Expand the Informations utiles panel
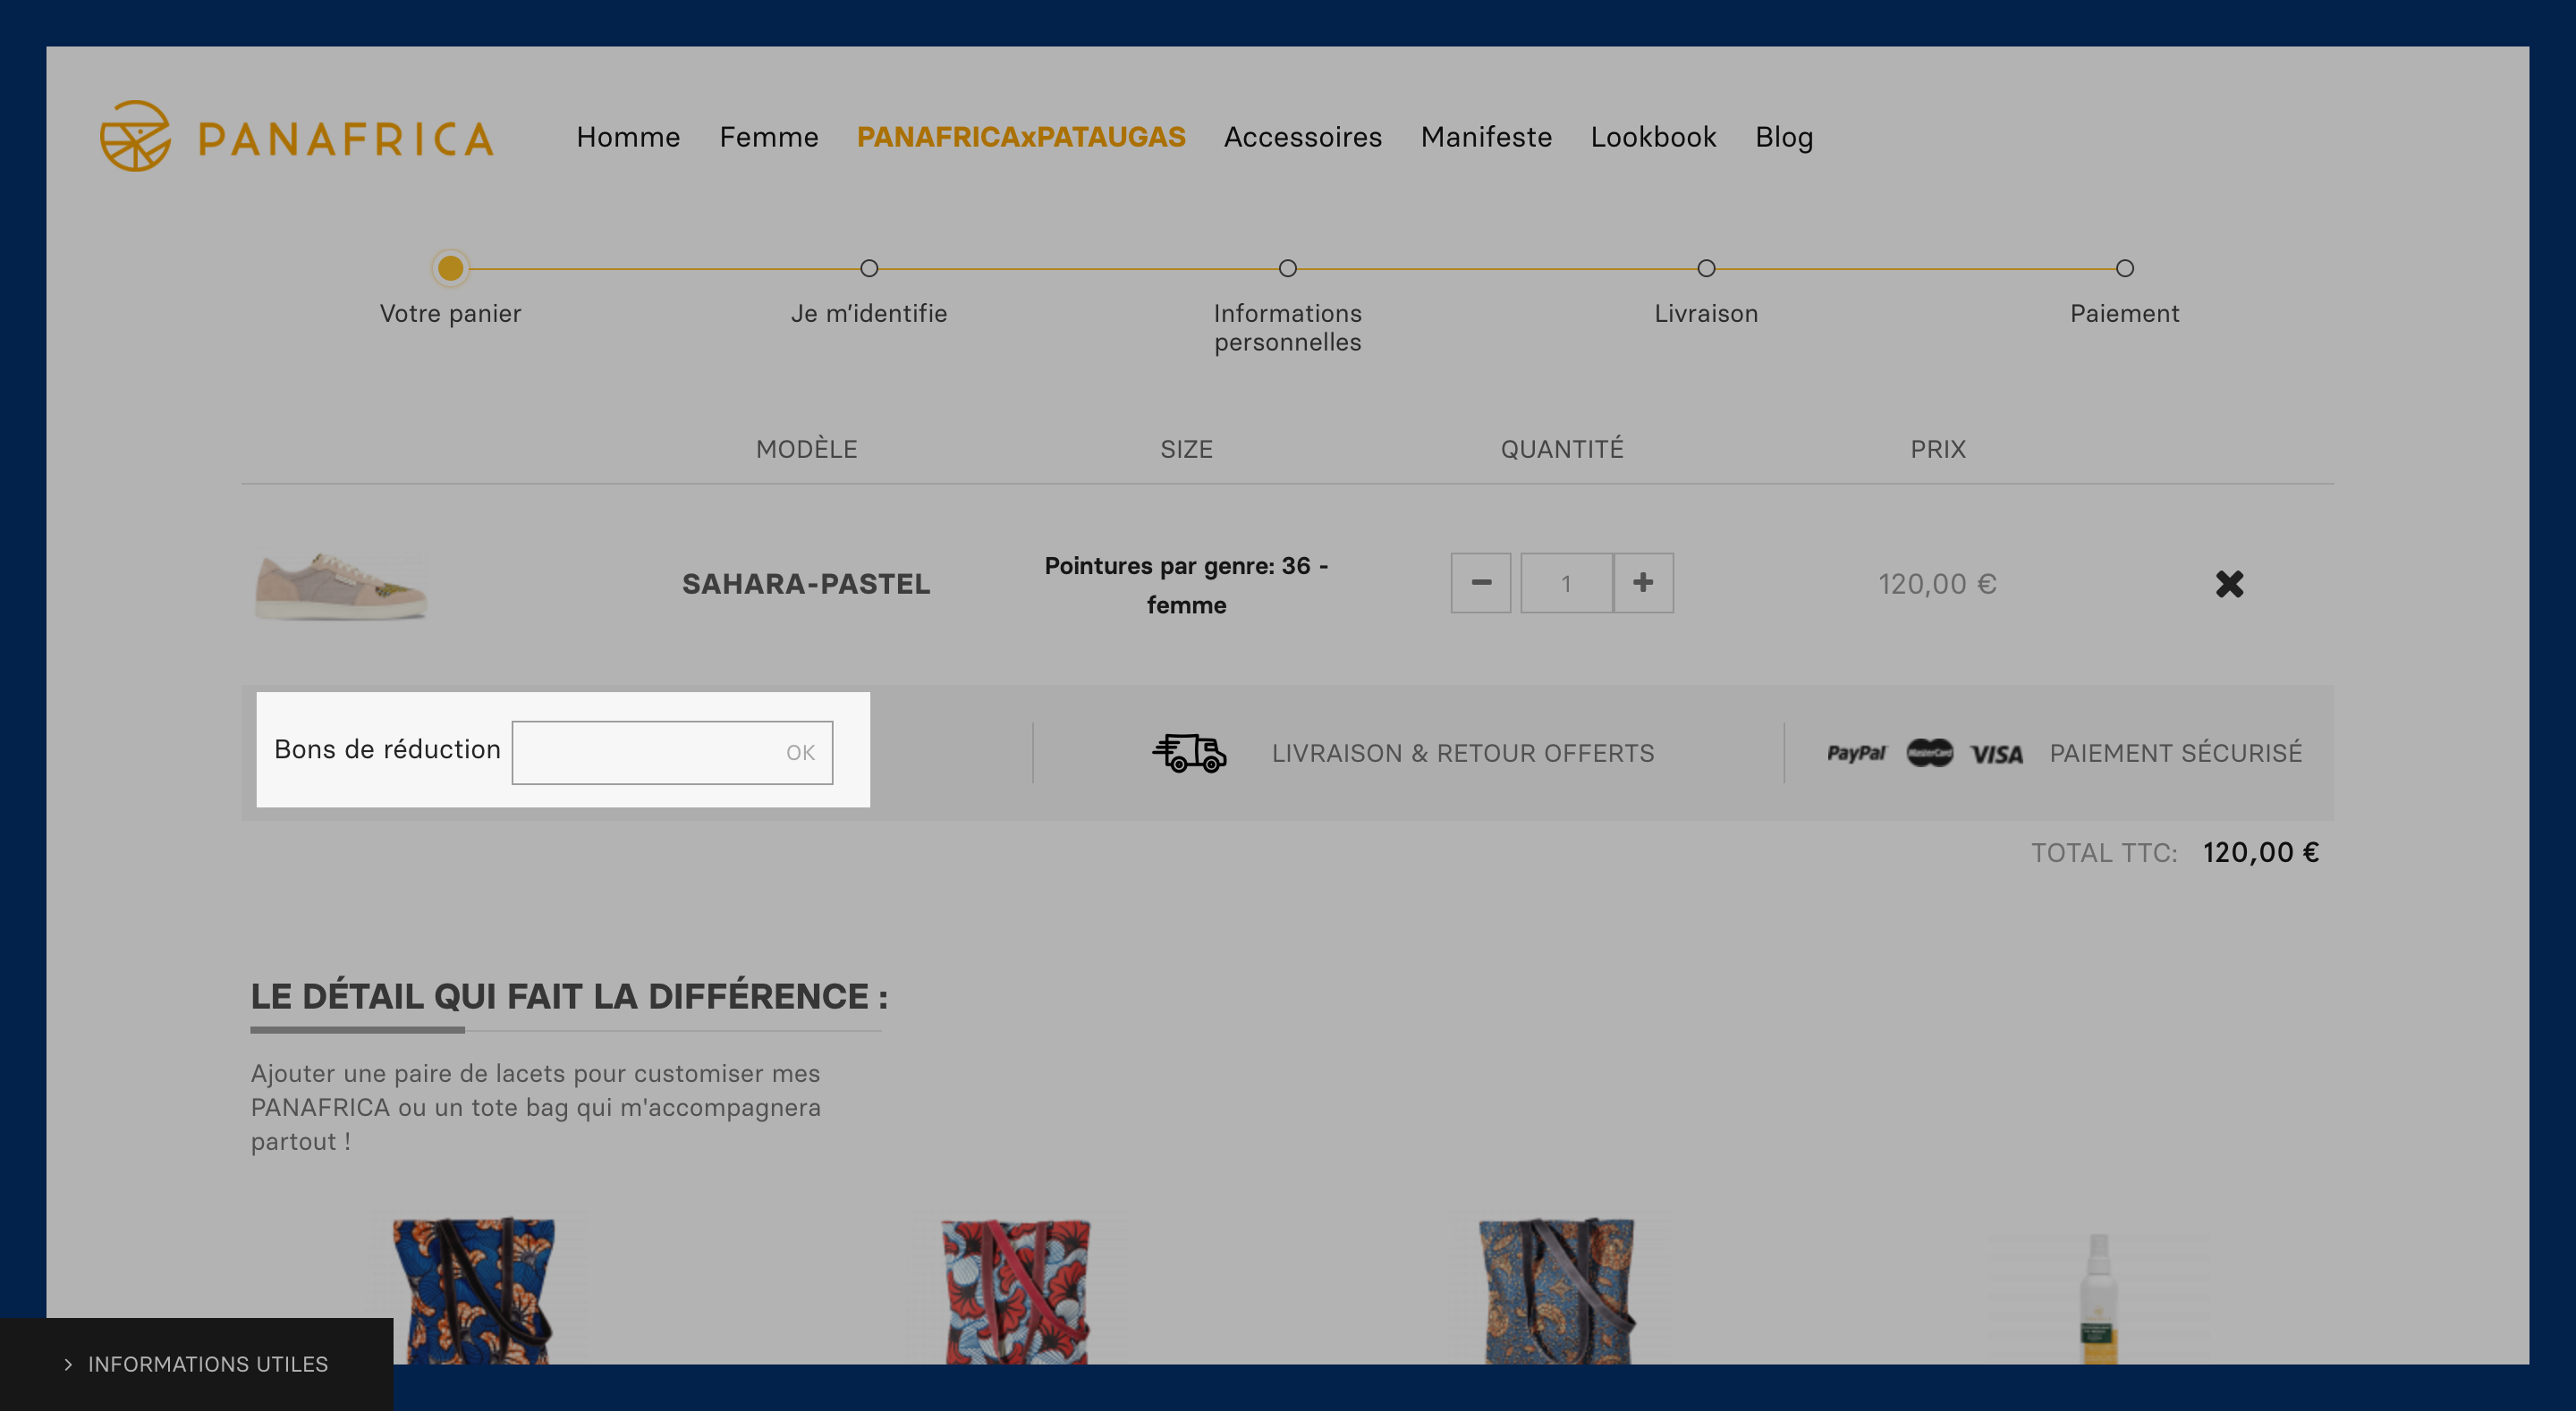The height and width of the screenshot is (1411, 2576). [196, 1364]
